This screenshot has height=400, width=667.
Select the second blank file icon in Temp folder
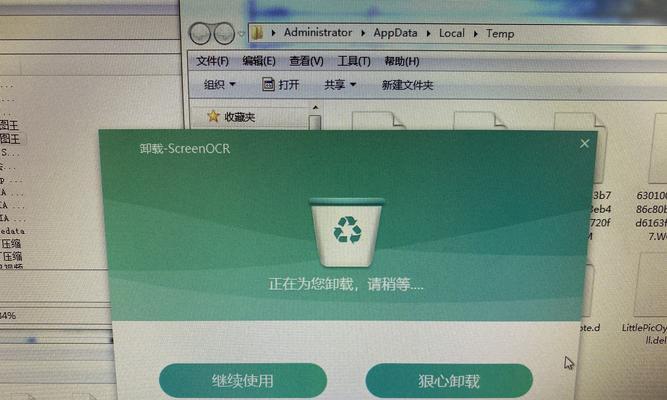[x=479, y=120]
